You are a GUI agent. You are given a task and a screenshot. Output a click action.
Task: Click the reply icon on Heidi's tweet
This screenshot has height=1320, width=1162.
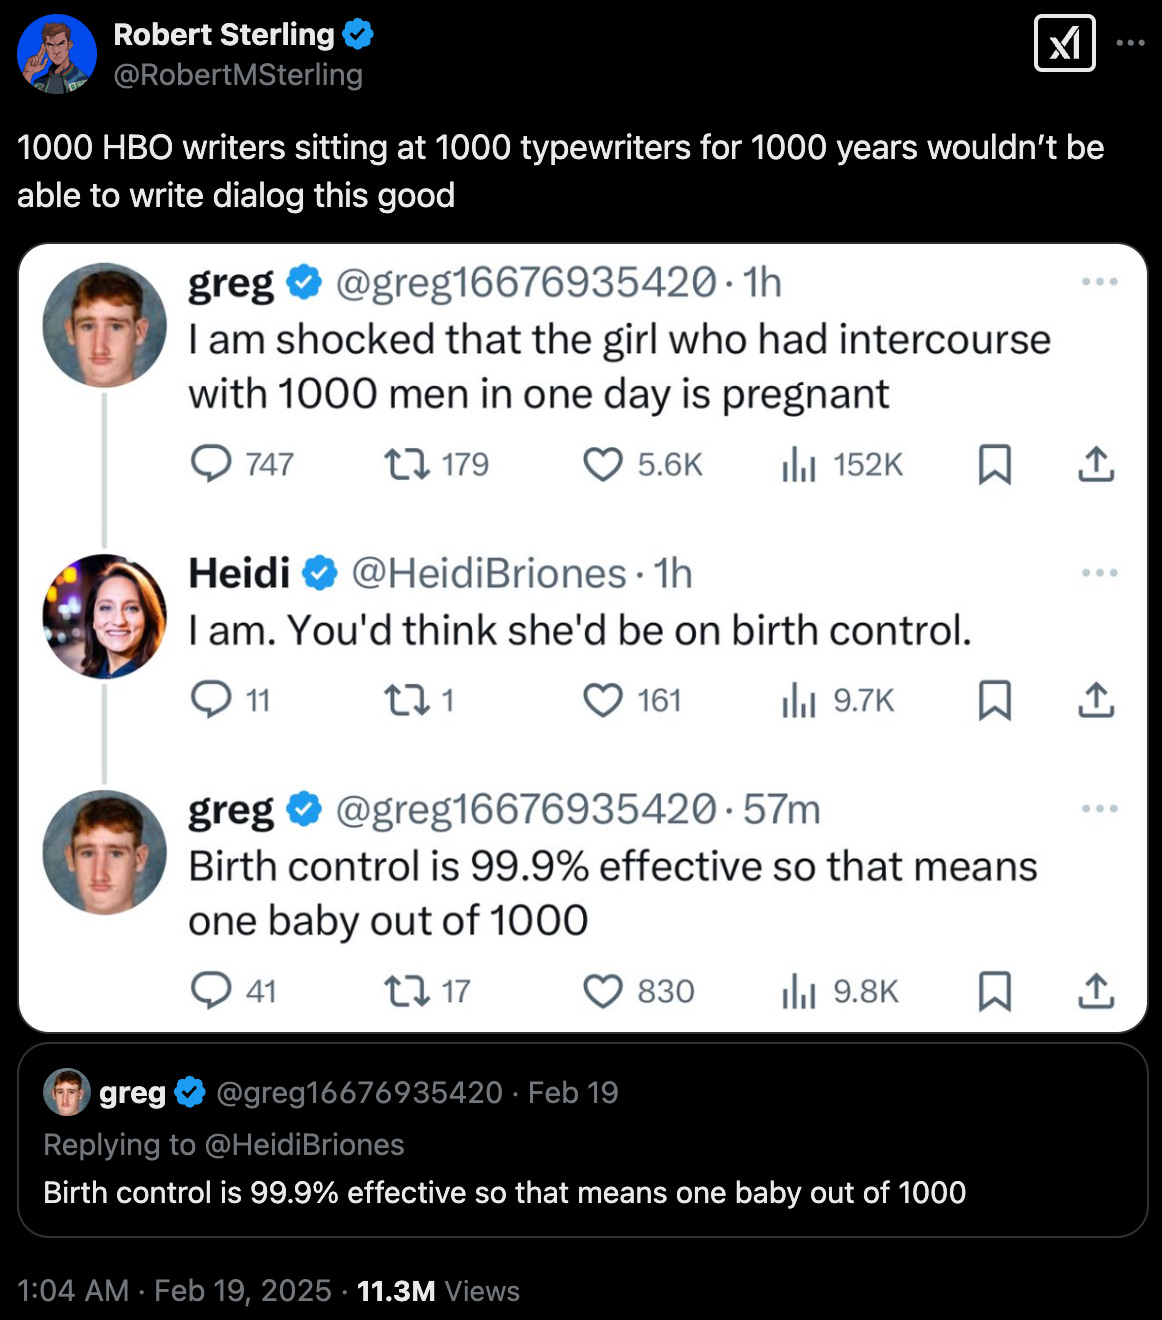(211, 700)
